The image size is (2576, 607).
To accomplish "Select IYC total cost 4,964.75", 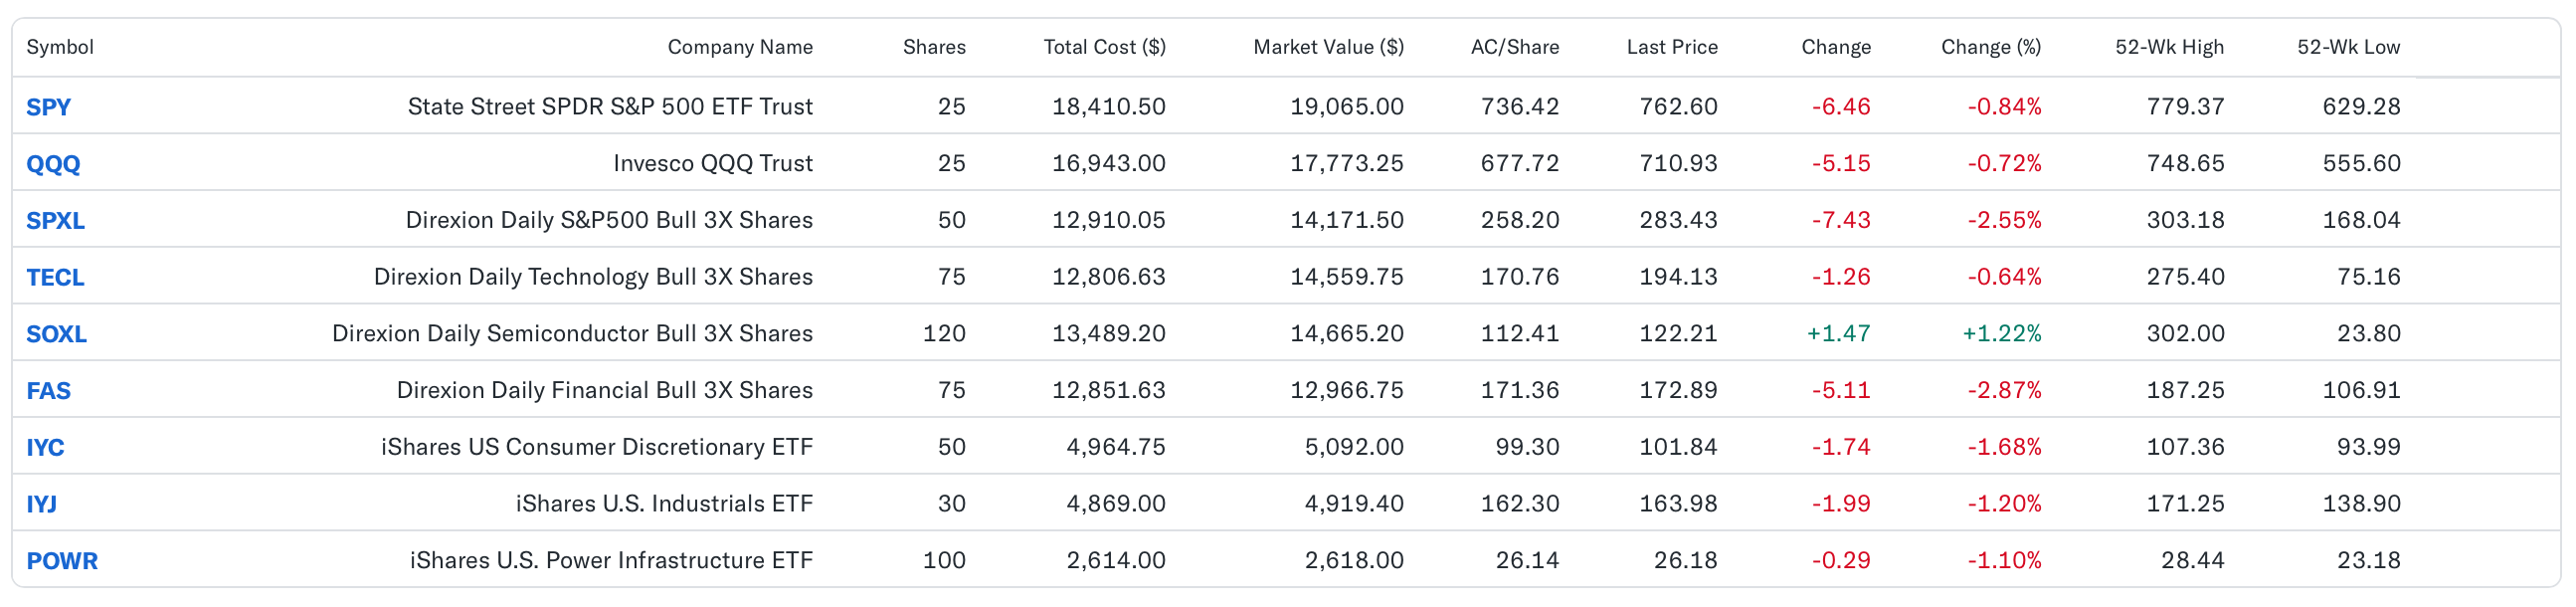I will click(x=1116, y=447).
